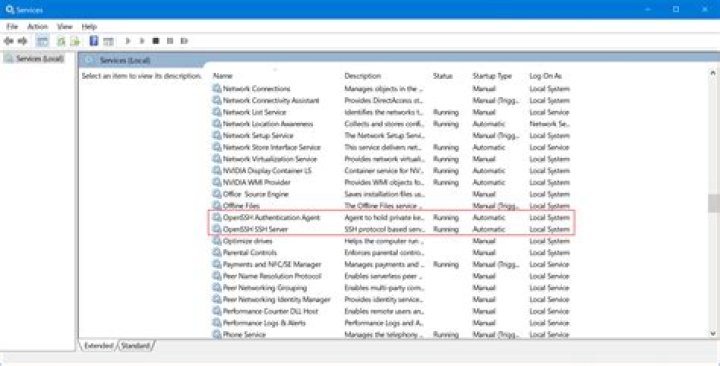The image size is (720, 366).
Task: Click gear icon of Optimize drives
Action: [x=217, y=241]
